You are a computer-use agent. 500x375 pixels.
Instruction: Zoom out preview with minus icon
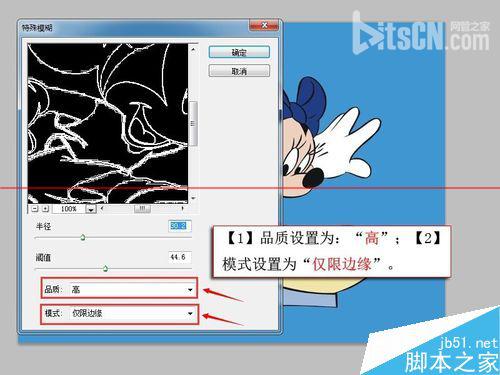[x=35, y=209]
